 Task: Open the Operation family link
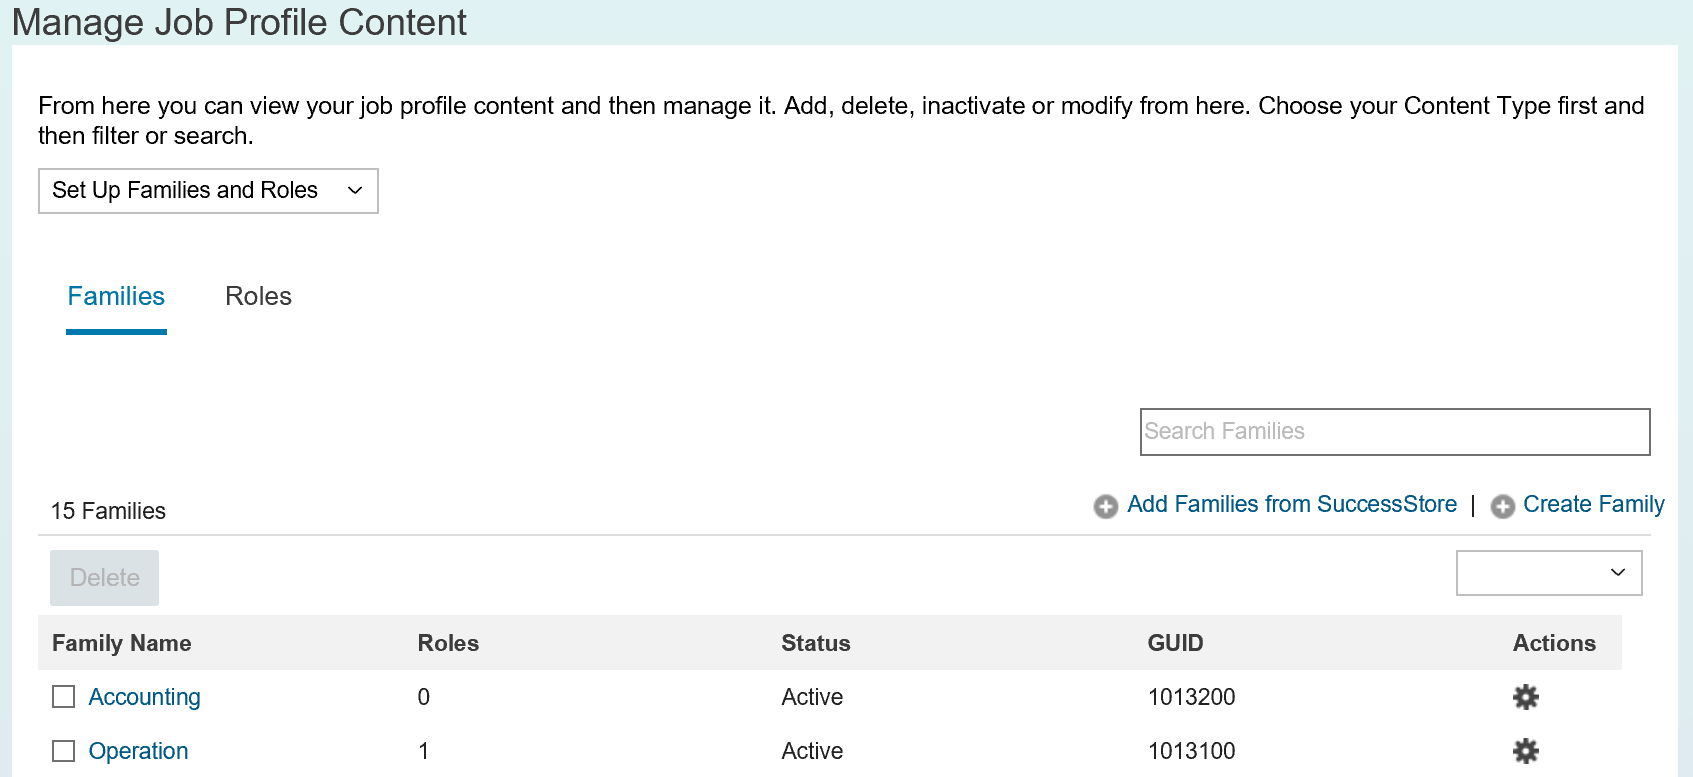(x=138, y=751)
